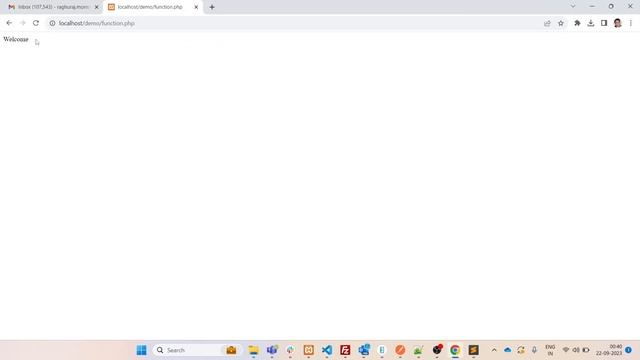Click the Welcome text on the page

coord(16,39)
